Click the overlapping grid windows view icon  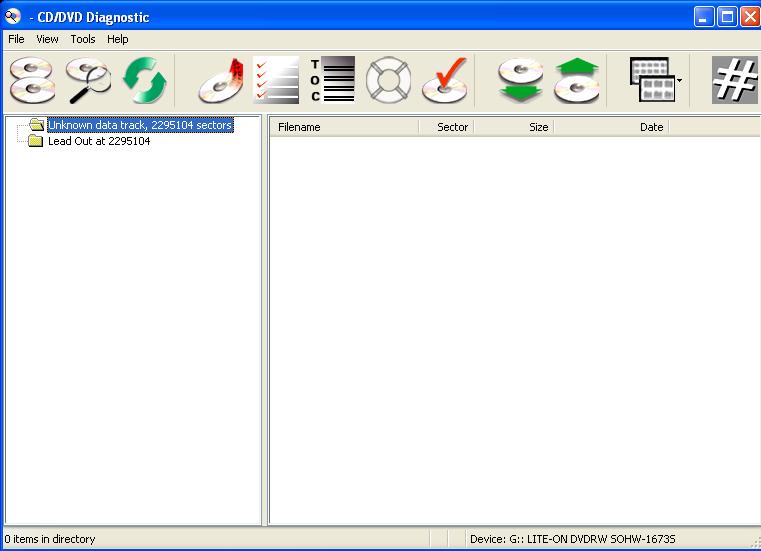[x=652, y=80]
